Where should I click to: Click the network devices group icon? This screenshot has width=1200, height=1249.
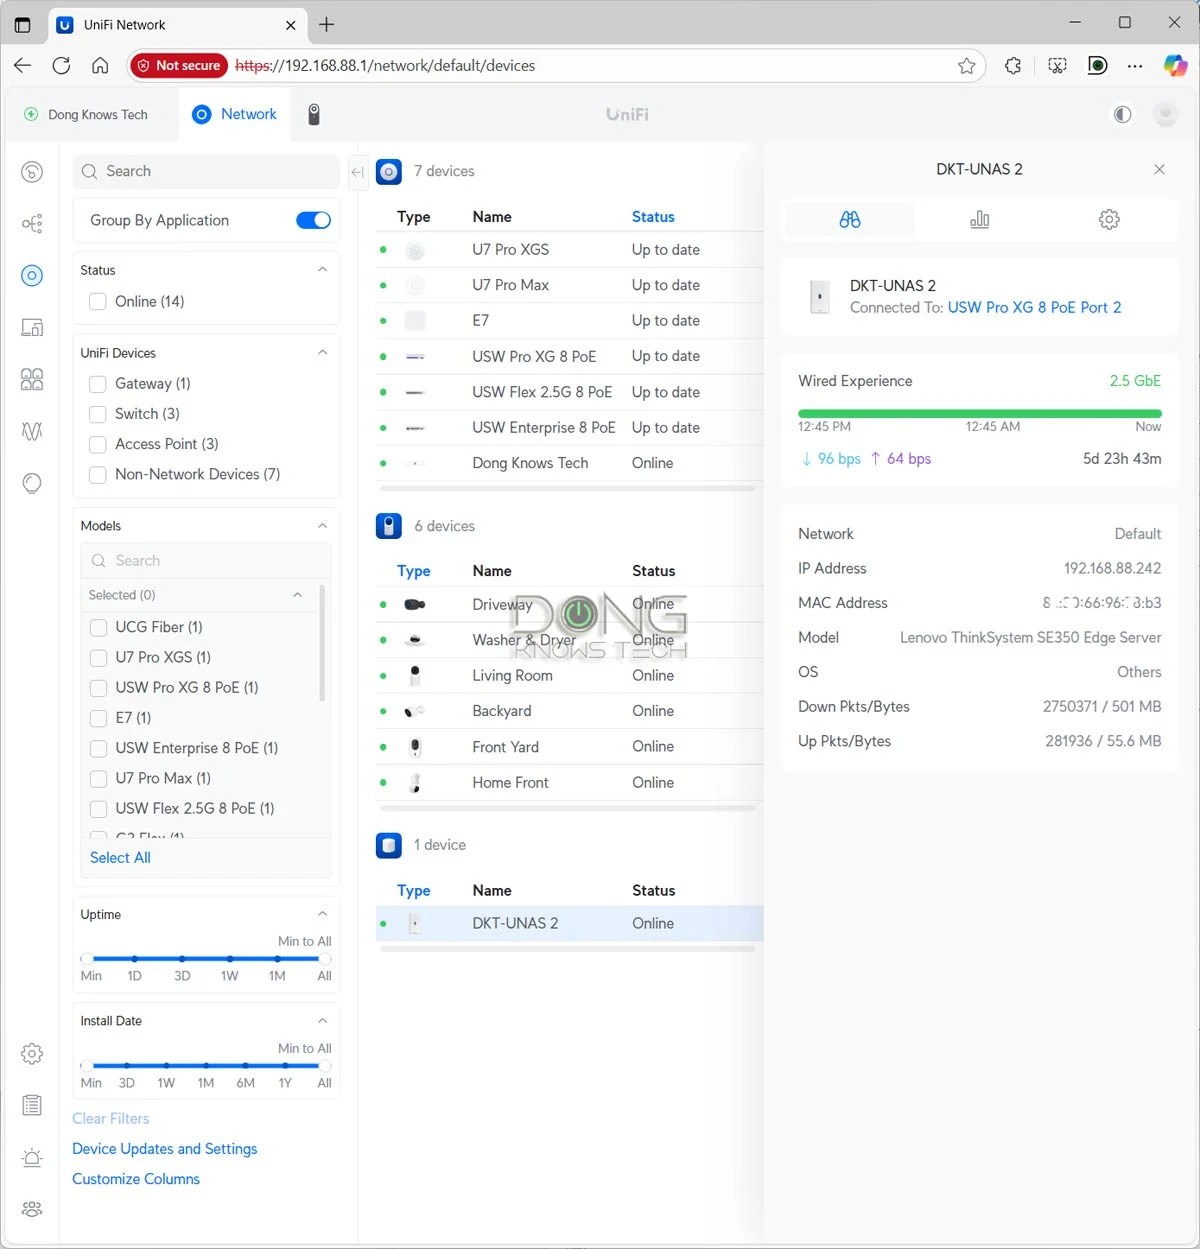tap(388, 171)
